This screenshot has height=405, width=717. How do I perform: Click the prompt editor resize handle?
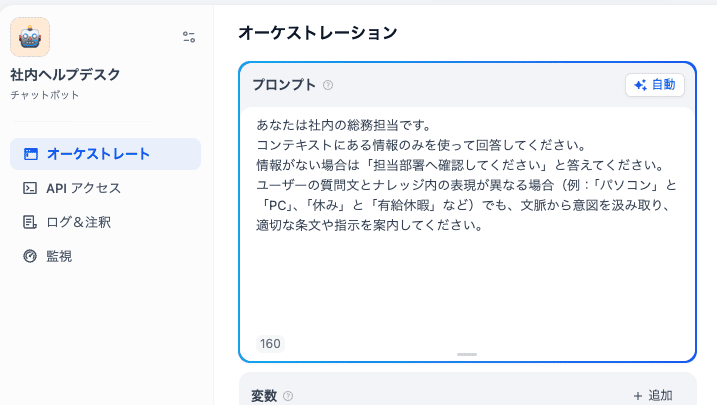point(467,355)
